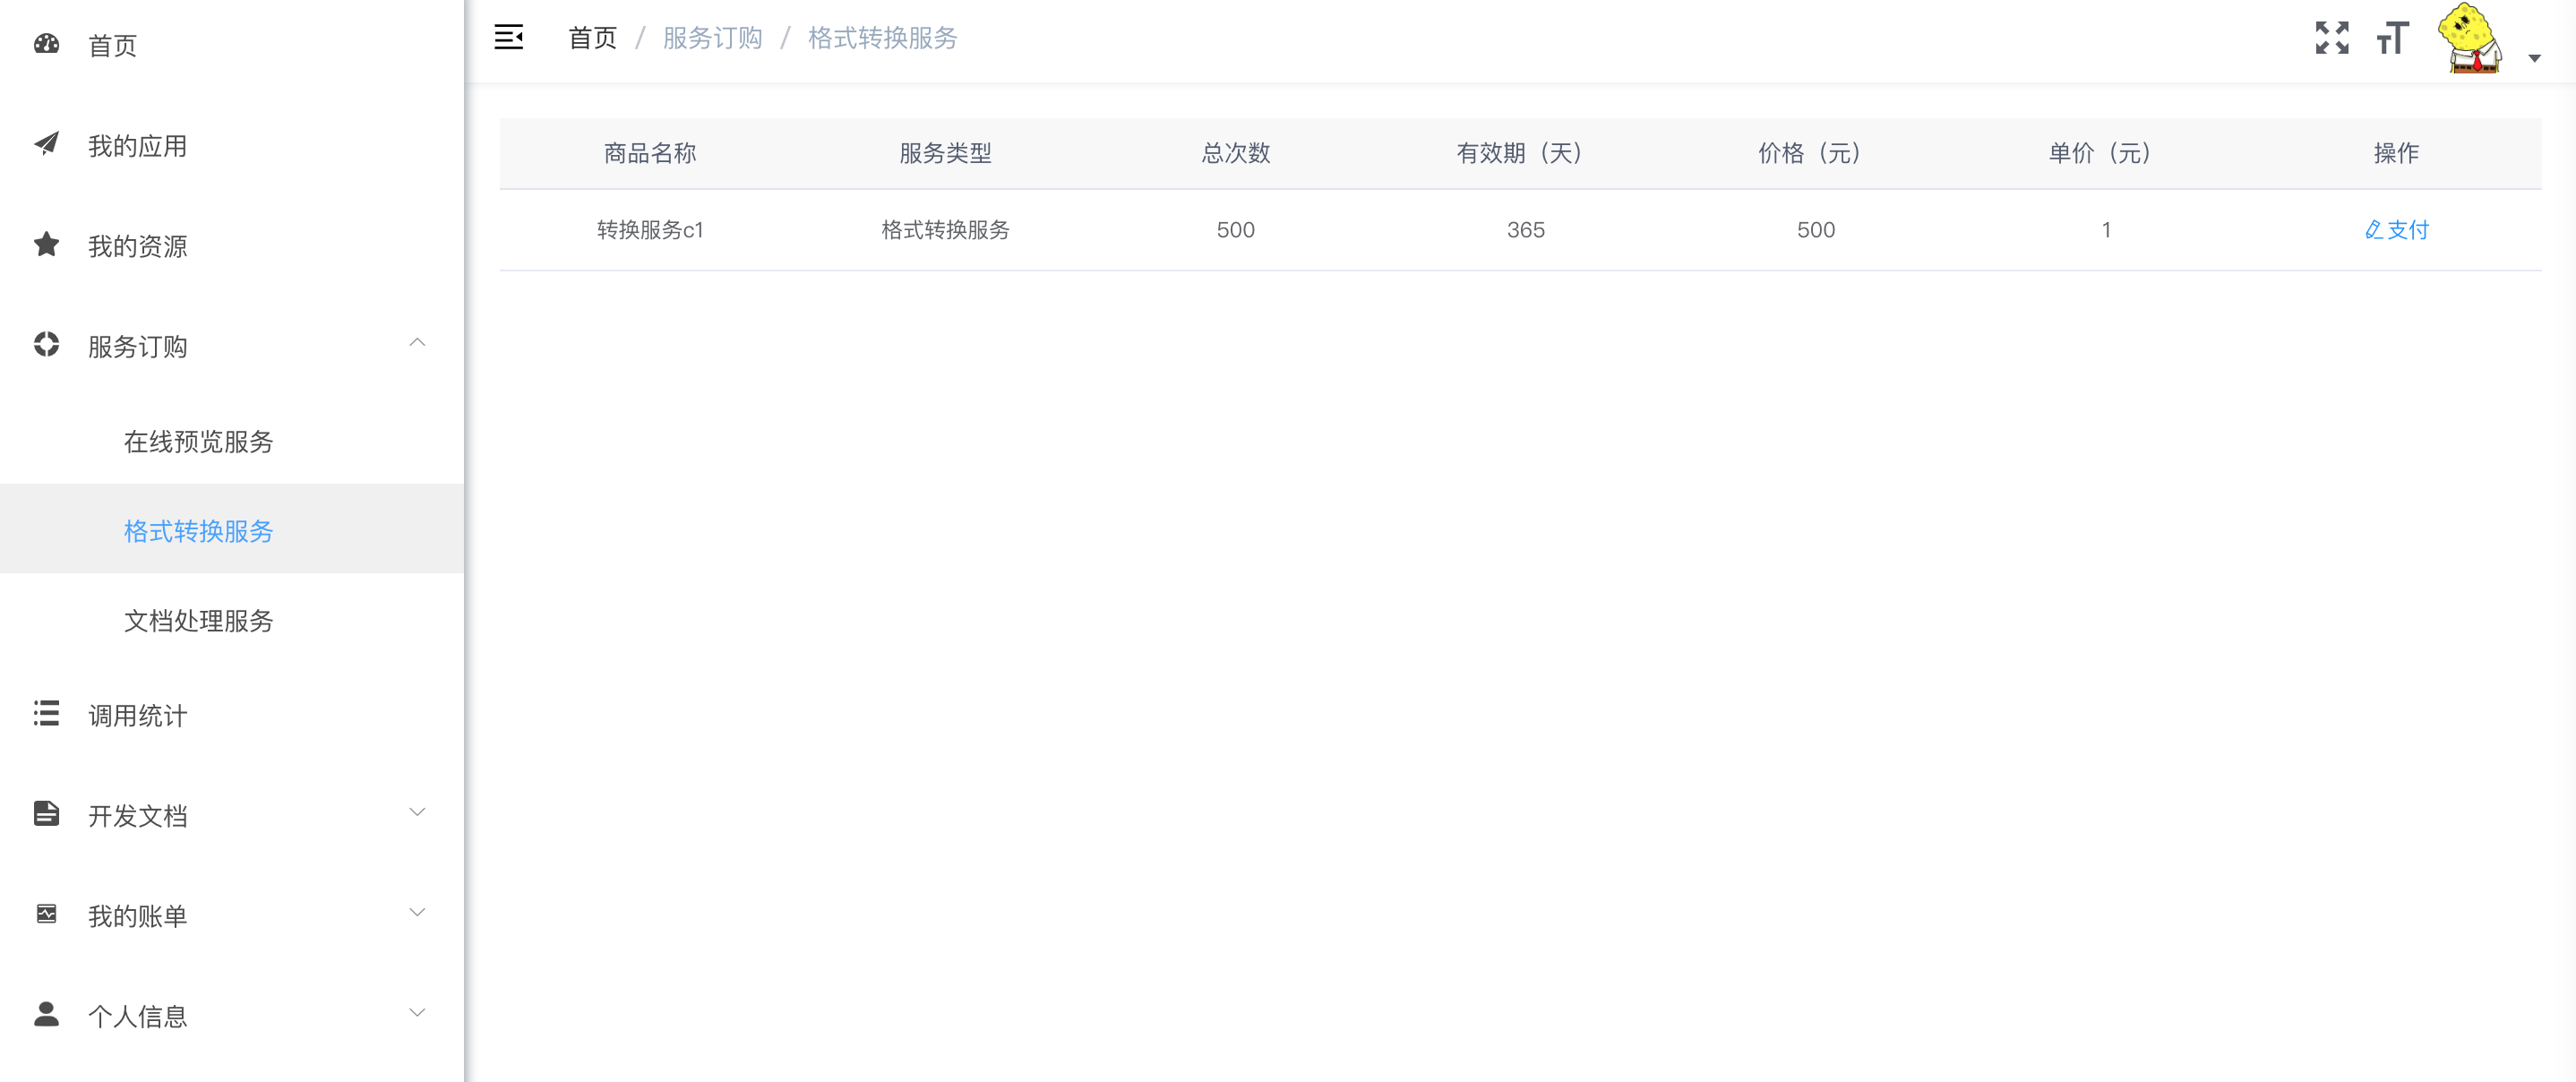This screenshot has height=1082, width=2576.
Task: Collapse the 服务订购 submenu chevron
Action: click(x=418, y=343)
